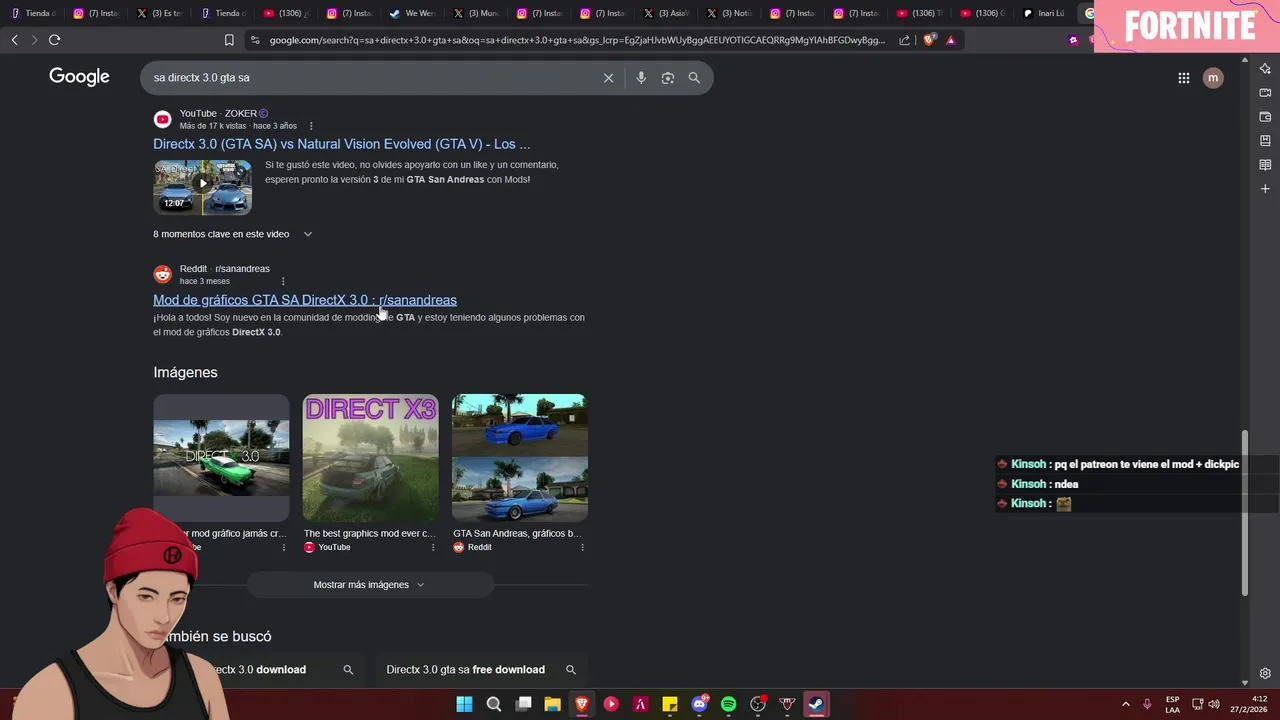Image resolution: width=1280 pixels, height=720 pixels.
Task: Open options for Reddit image result
Action: (x=582, y=547)
